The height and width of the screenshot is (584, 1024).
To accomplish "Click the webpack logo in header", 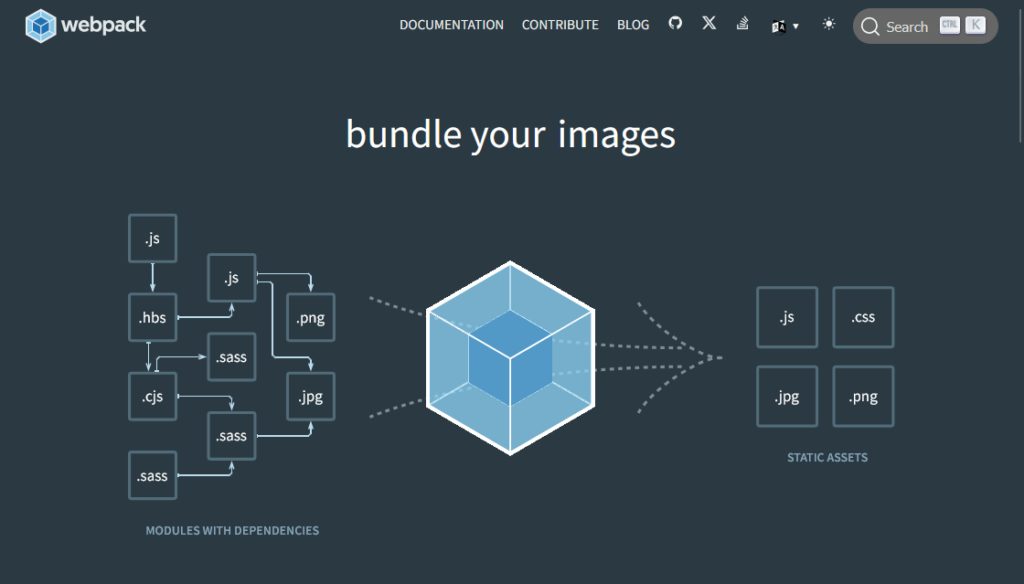I will coord(86,25).
